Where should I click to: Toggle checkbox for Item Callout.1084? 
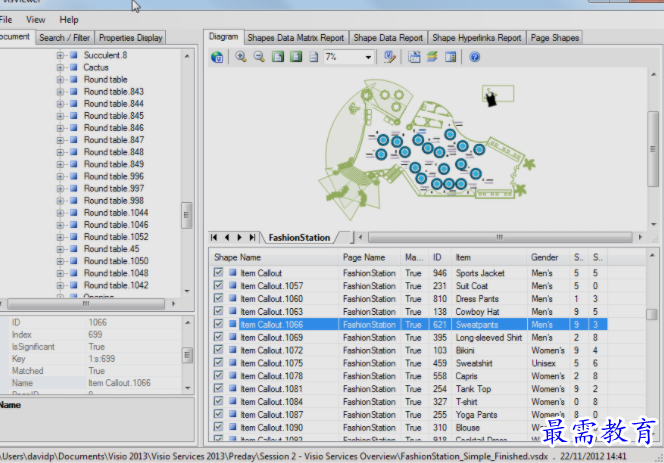[219, 401]
